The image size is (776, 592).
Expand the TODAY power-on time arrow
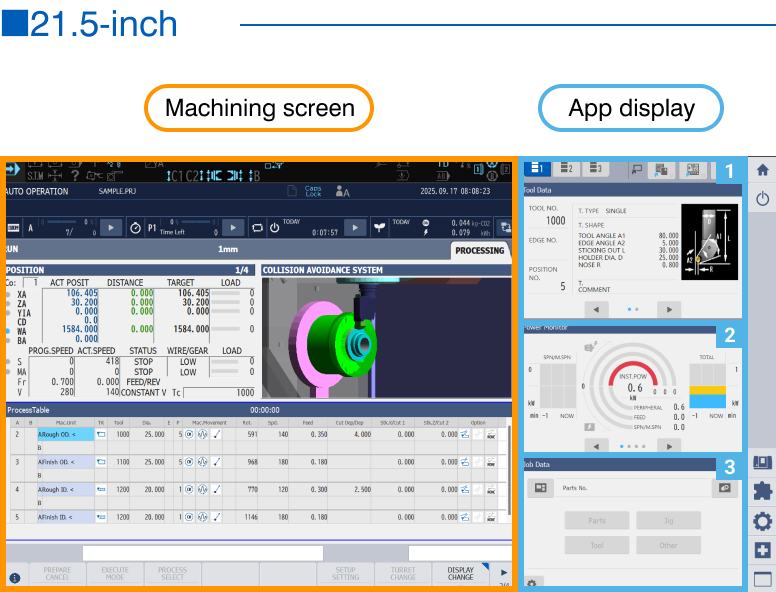[x=356, y=227]
